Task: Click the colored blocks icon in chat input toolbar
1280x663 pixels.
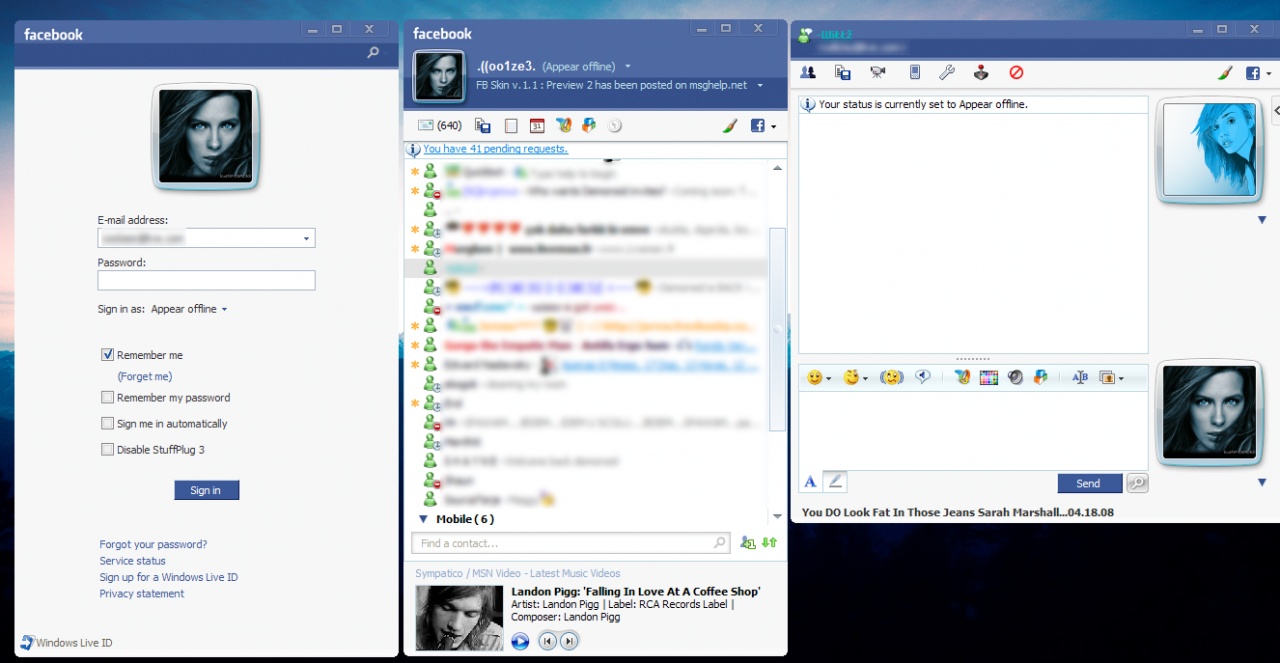Action: tap(1041, 377)
